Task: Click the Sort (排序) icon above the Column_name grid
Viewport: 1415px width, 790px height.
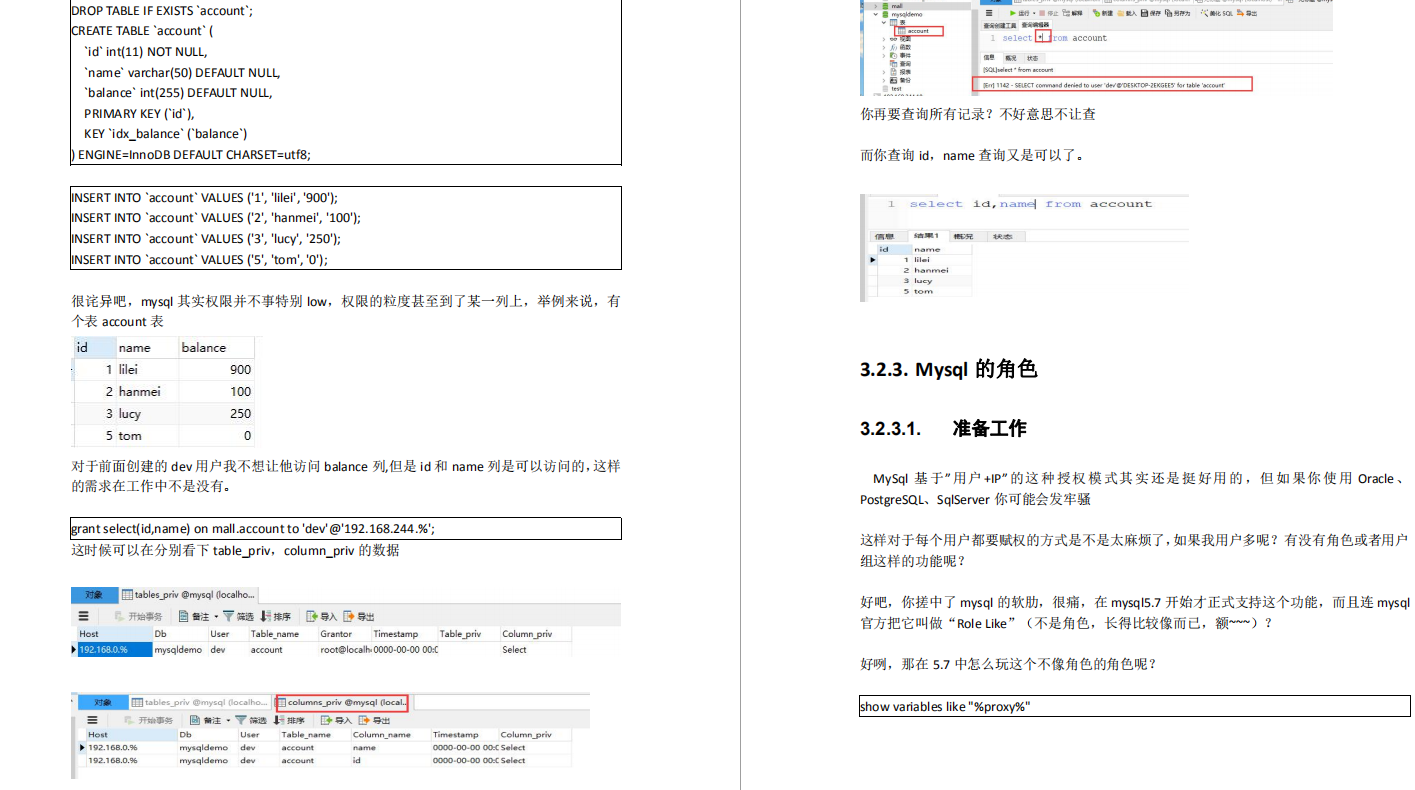Action: pos(278,720)
